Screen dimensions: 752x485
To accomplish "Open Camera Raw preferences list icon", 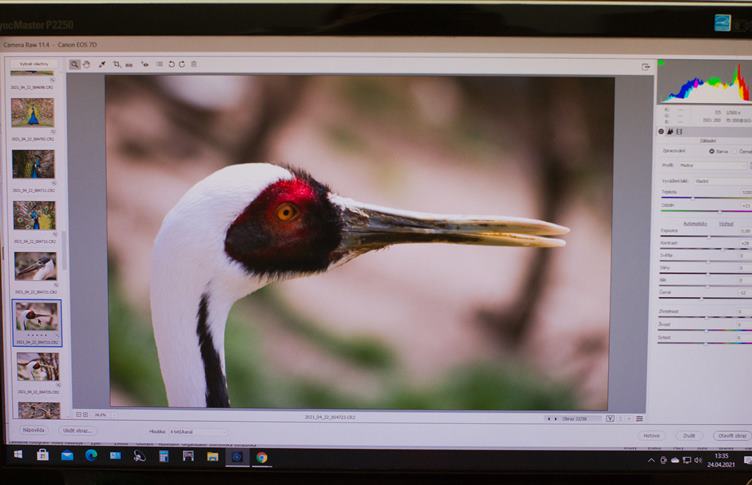I will pyautogui.click(x=159, y=64).
